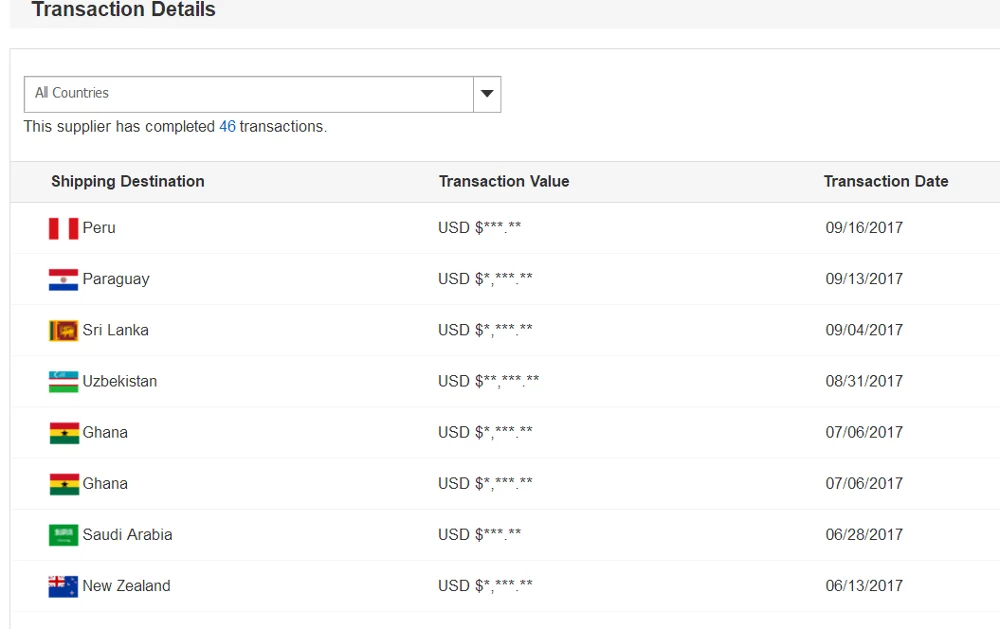The image size is (1000, 629).
Task: Click the Paraguay flag icon
Action: pyautogui.click(x=62, y=279)
